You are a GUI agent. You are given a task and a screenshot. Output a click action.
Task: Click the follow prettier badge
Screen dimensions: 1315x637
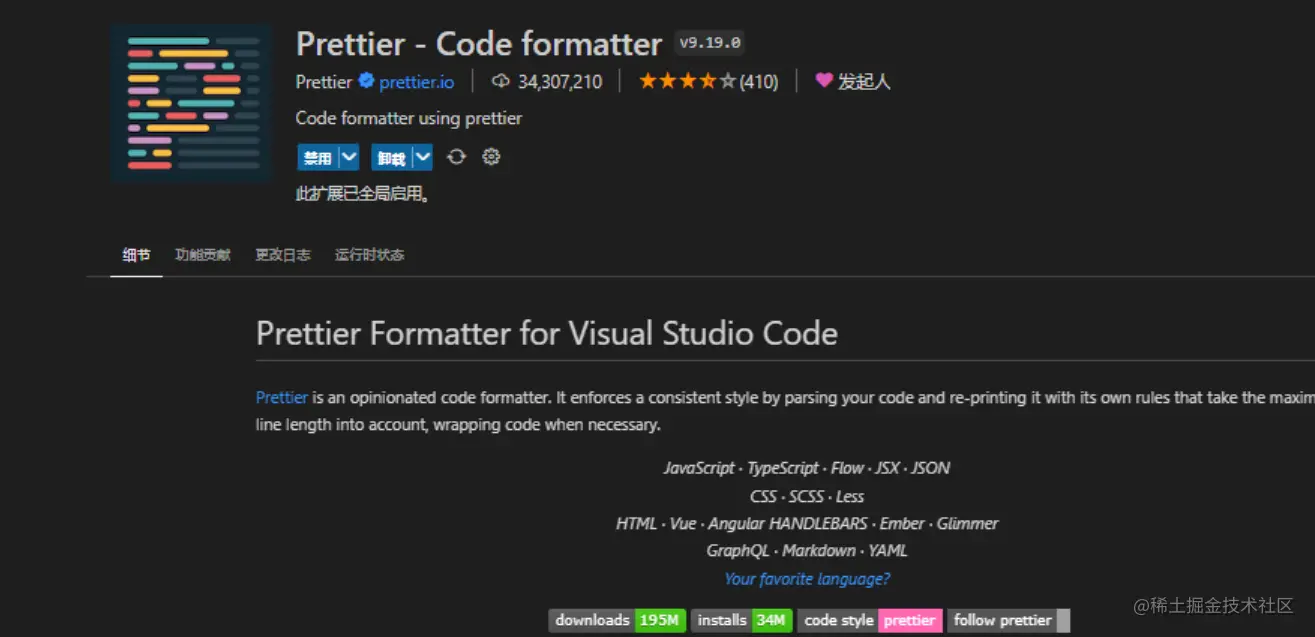(1008, 620)
